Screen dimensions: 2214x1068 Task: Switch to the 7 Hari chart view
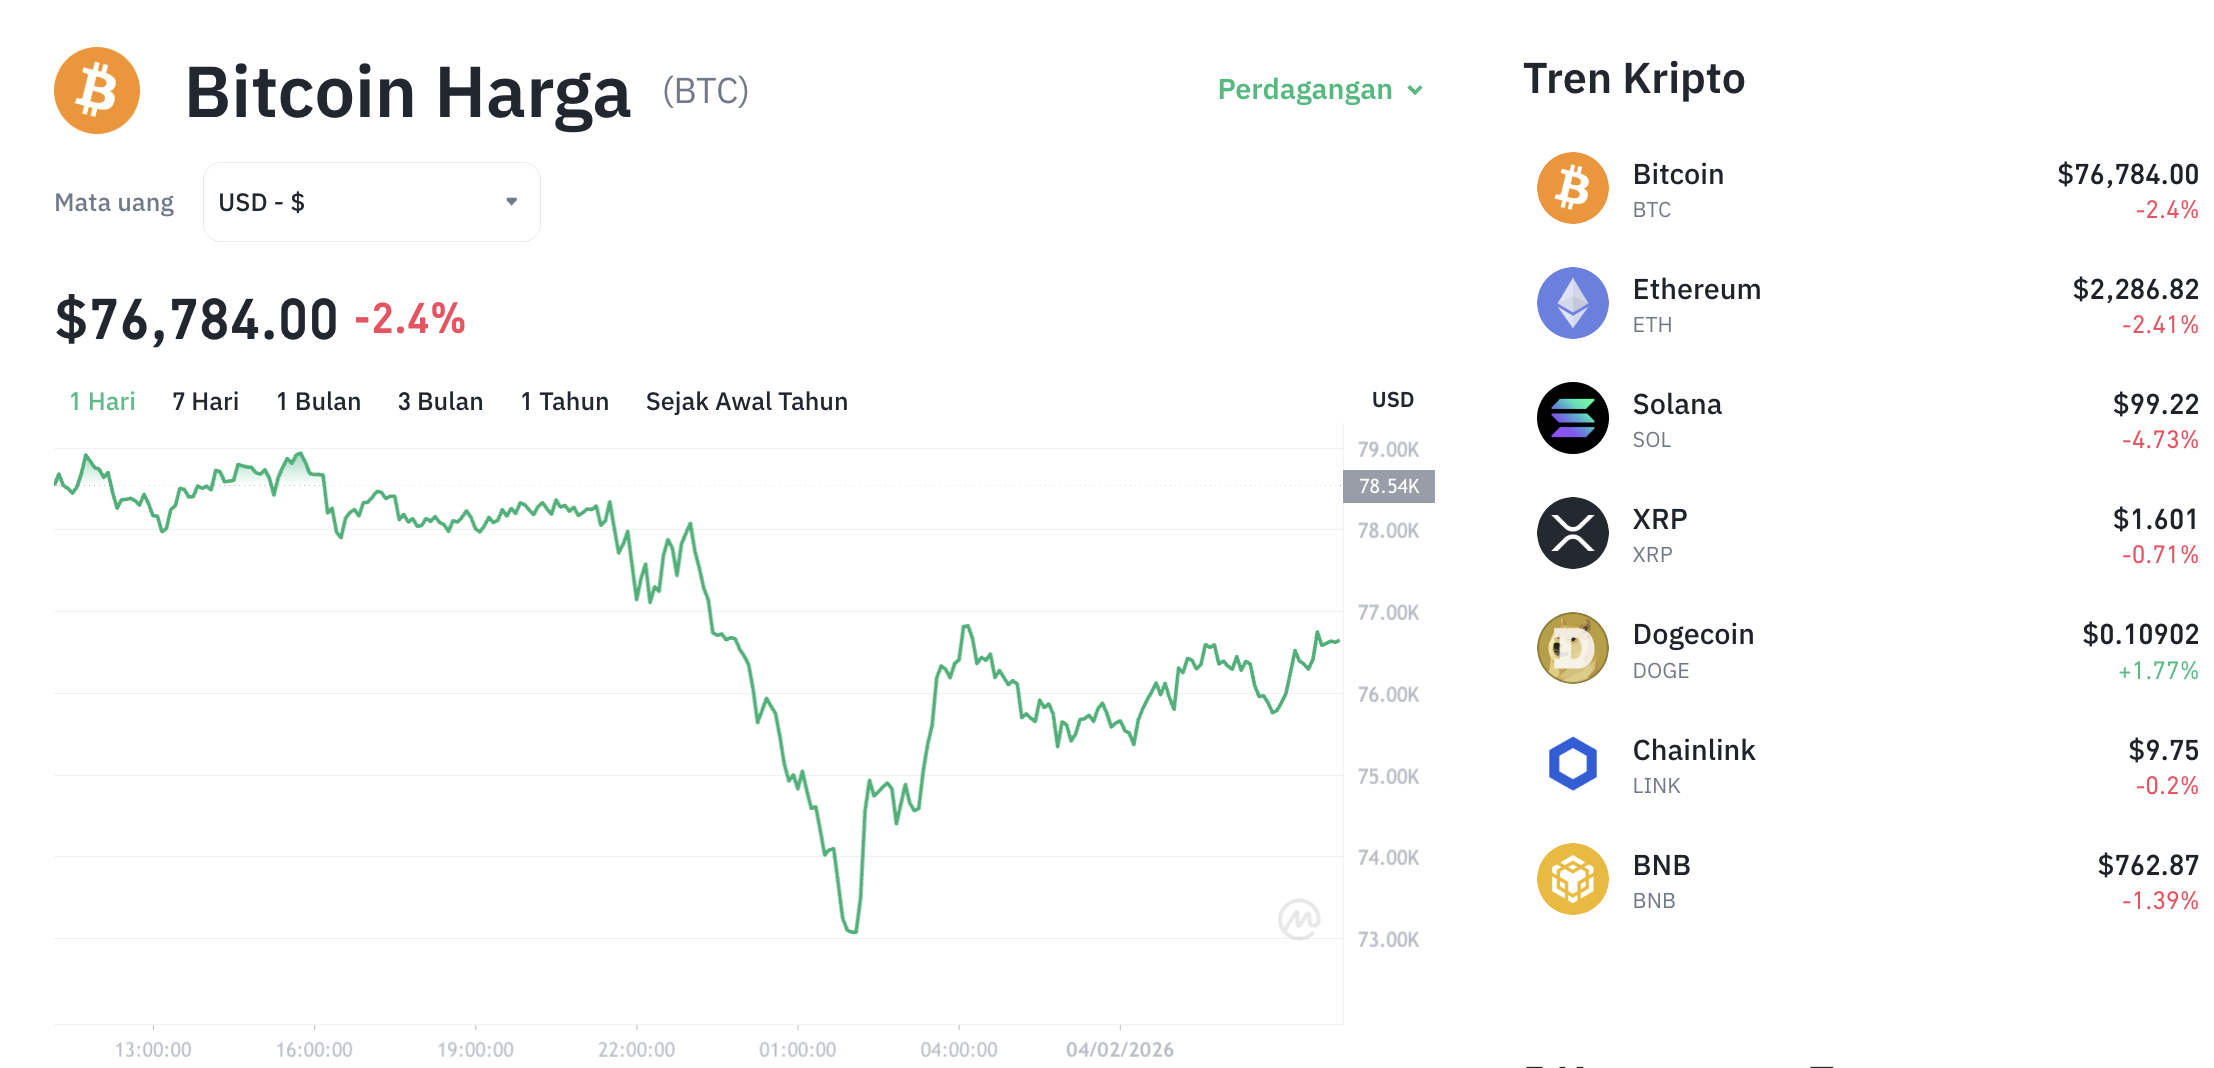tap(204, 401)
